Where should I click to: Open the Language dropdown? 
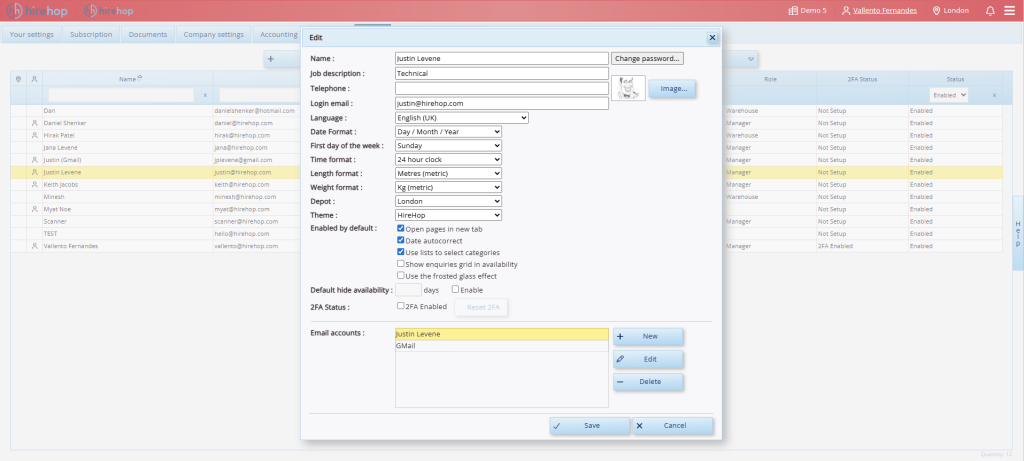coord(462,118)
